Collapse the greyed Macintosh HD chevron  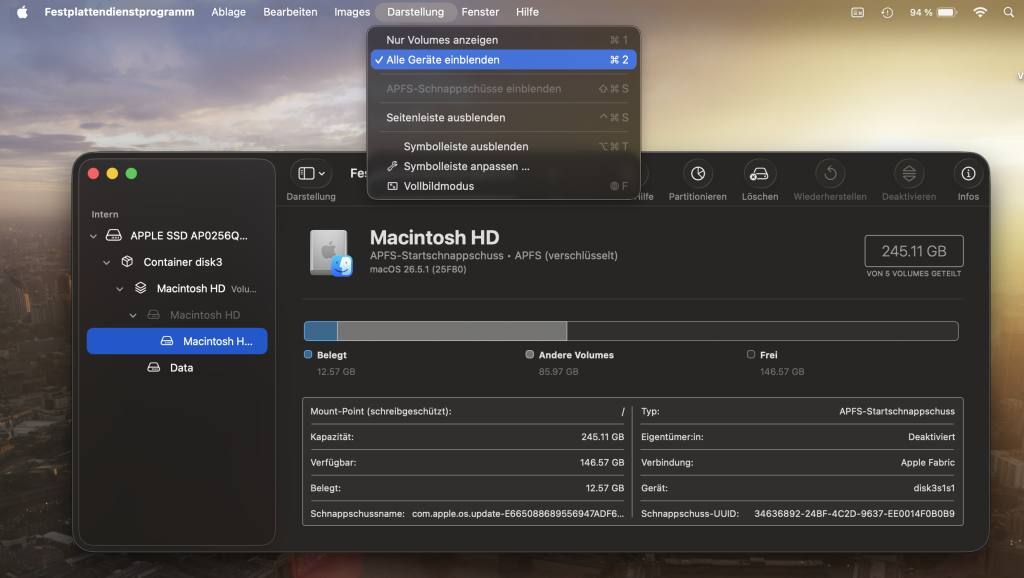pyautogui.click(x=133, y=315)
